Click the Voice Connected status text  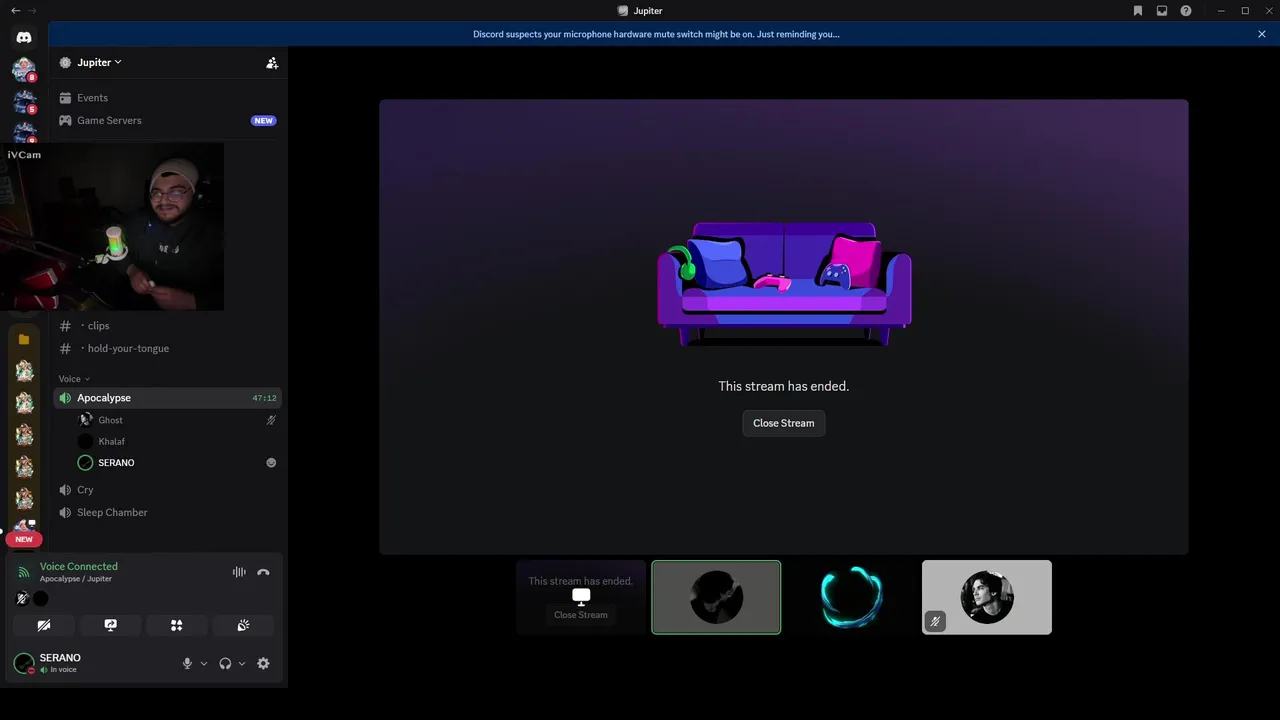point(79,566)
